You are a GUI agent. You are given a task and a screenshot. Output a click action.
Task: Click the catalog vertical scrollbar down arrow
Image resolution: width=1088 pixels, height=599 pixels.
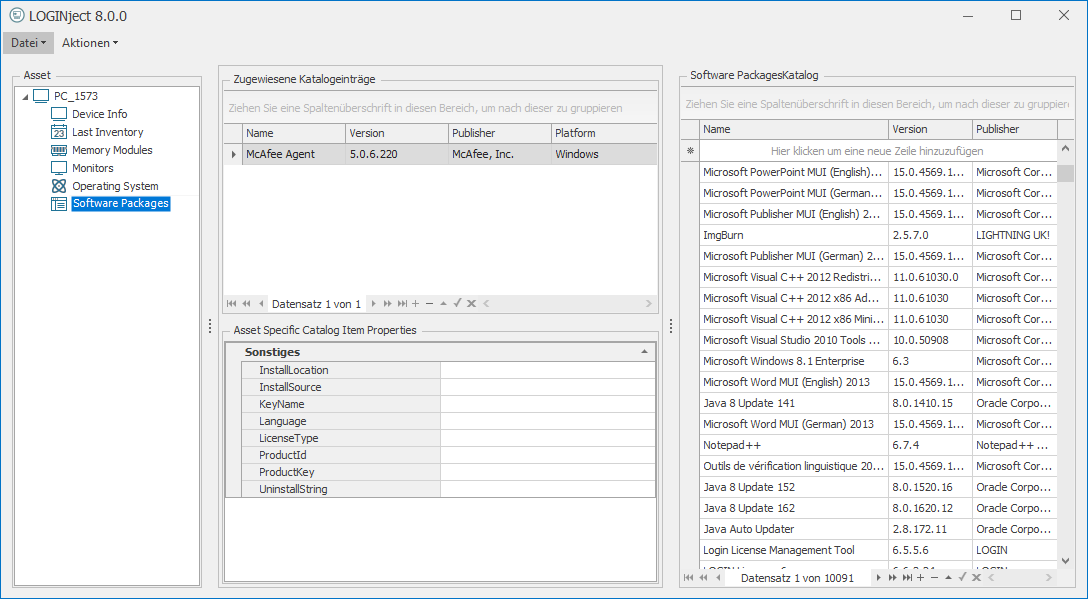pyautogui.click(x=1066, y=561)
